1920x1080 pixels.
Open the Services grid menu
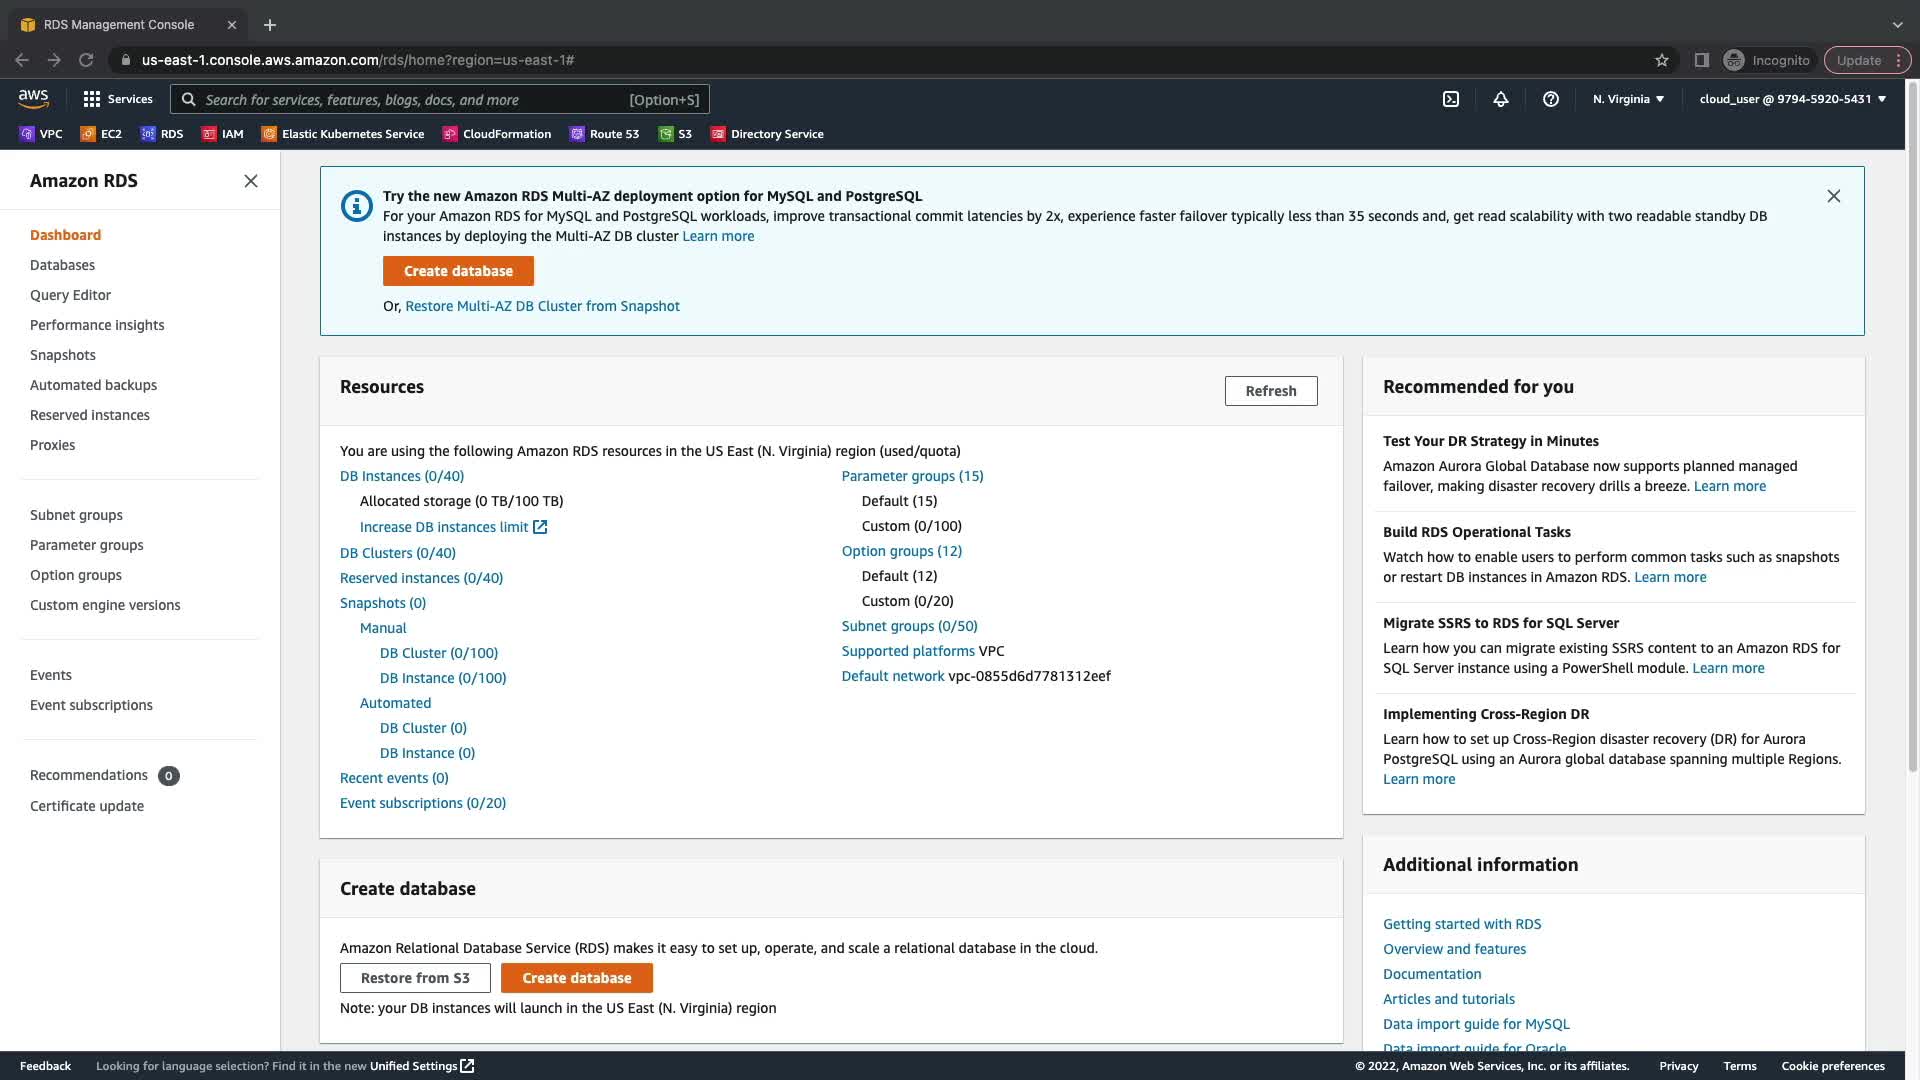(x=118, y=99)
